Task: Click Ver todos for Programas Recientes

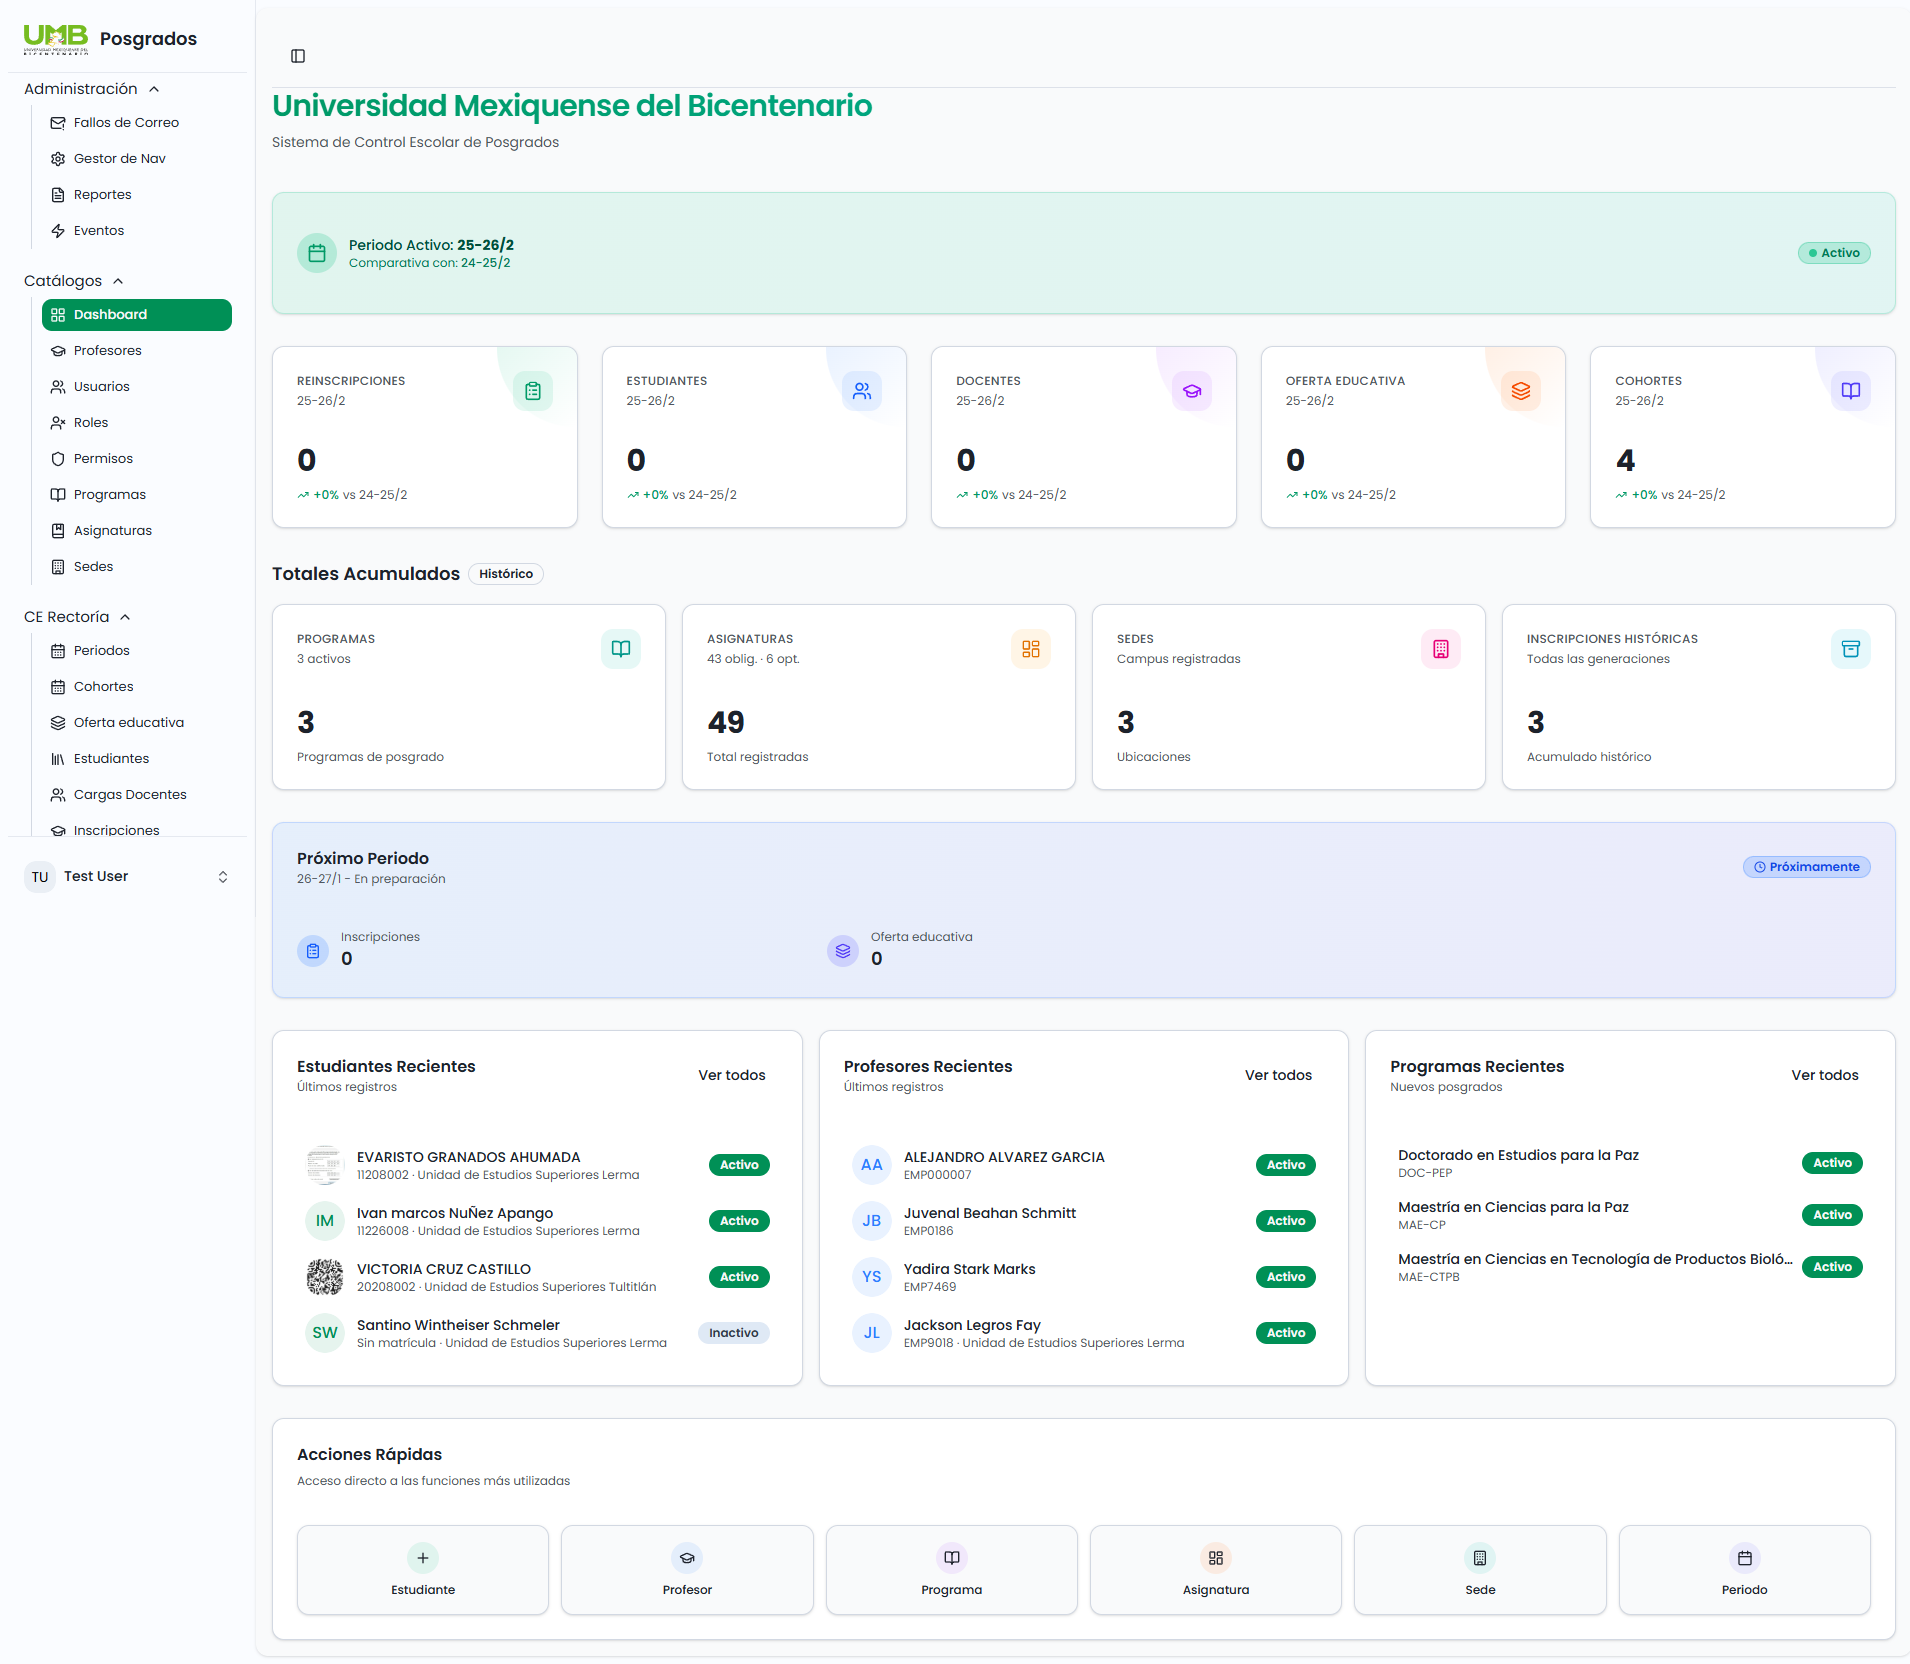Action: pos(1825,1075)
